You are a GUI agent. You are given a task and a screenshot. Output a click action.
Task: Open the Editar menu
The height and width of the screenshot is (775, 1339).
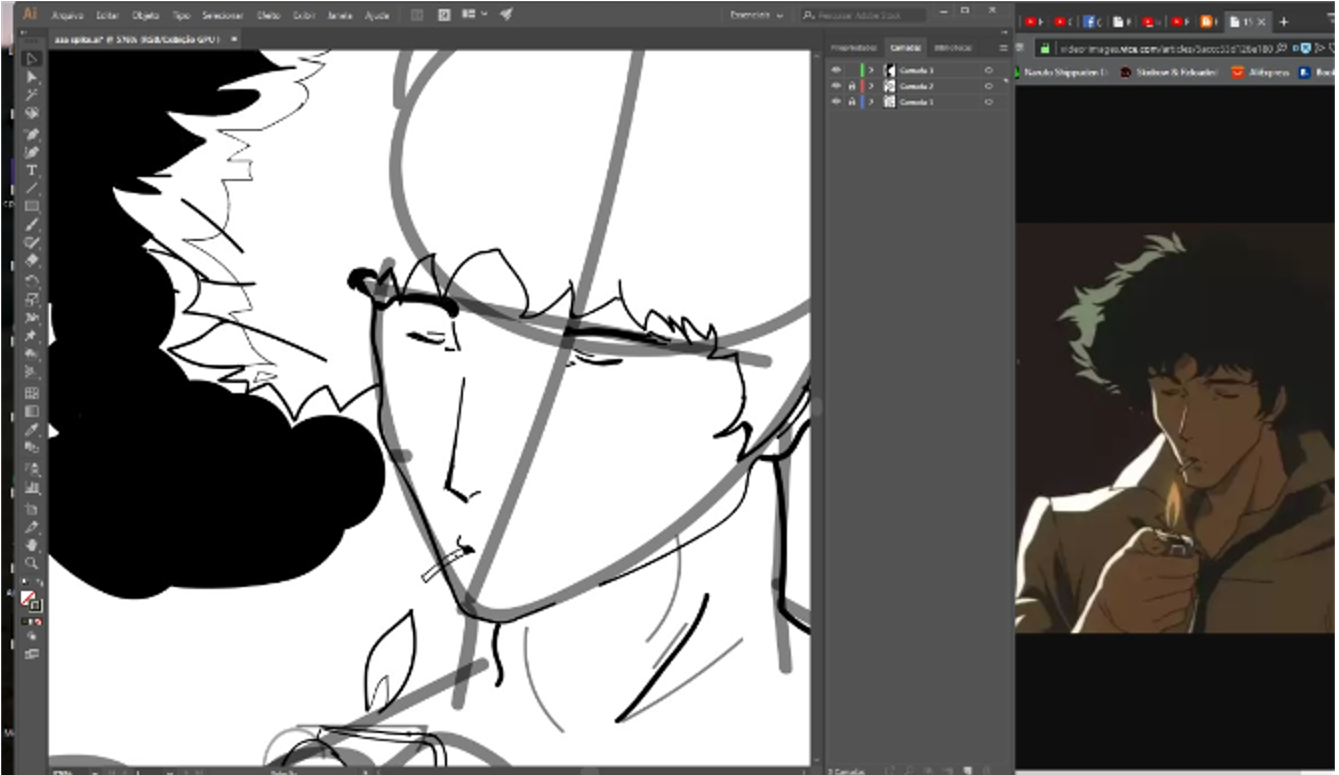[107, 16]
